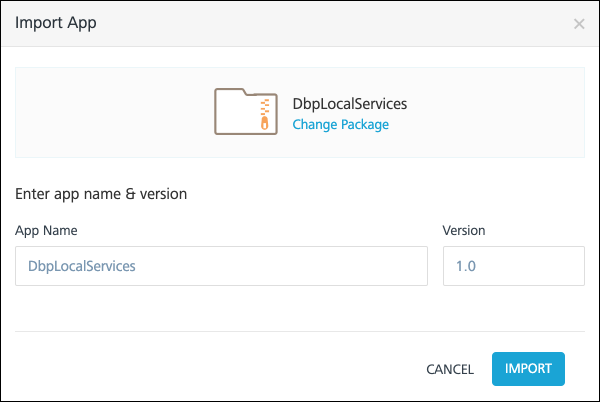Focus the App Name input field
Viewport: 600px width, 402px height.
click(x=221, y=266)
